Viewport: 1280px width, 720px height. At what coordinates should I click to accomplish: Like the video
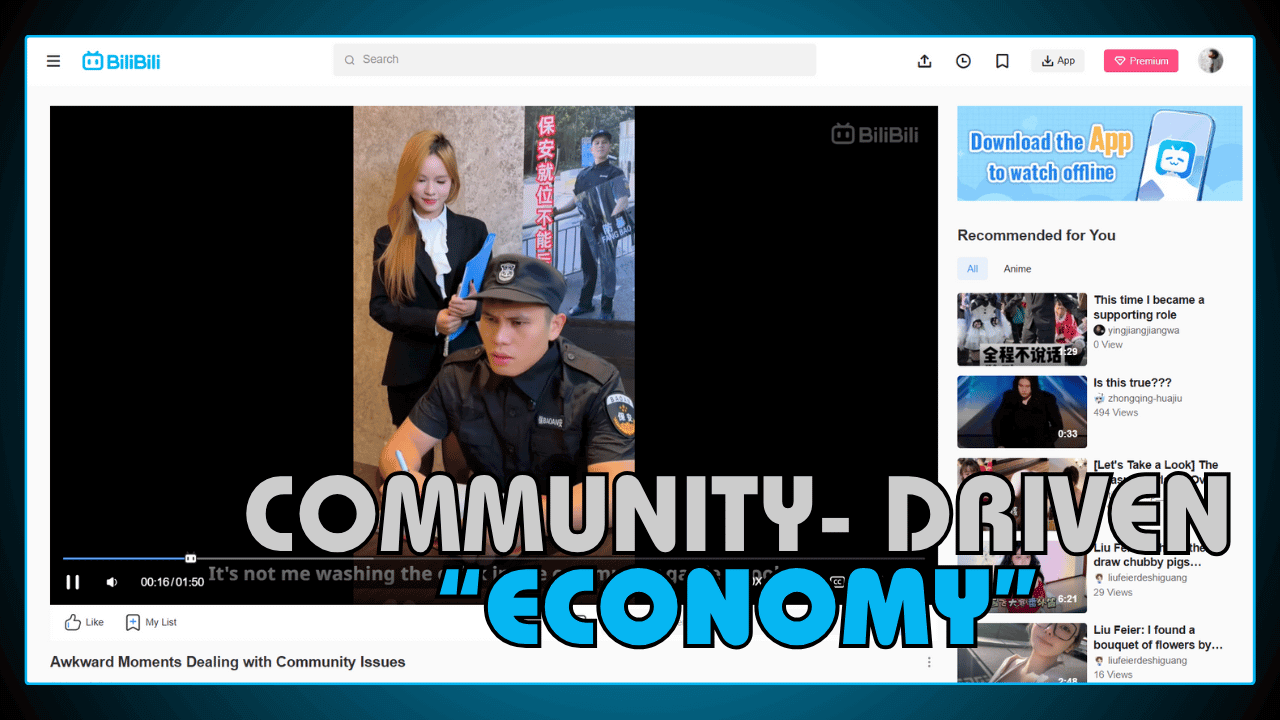click(84, 622)
